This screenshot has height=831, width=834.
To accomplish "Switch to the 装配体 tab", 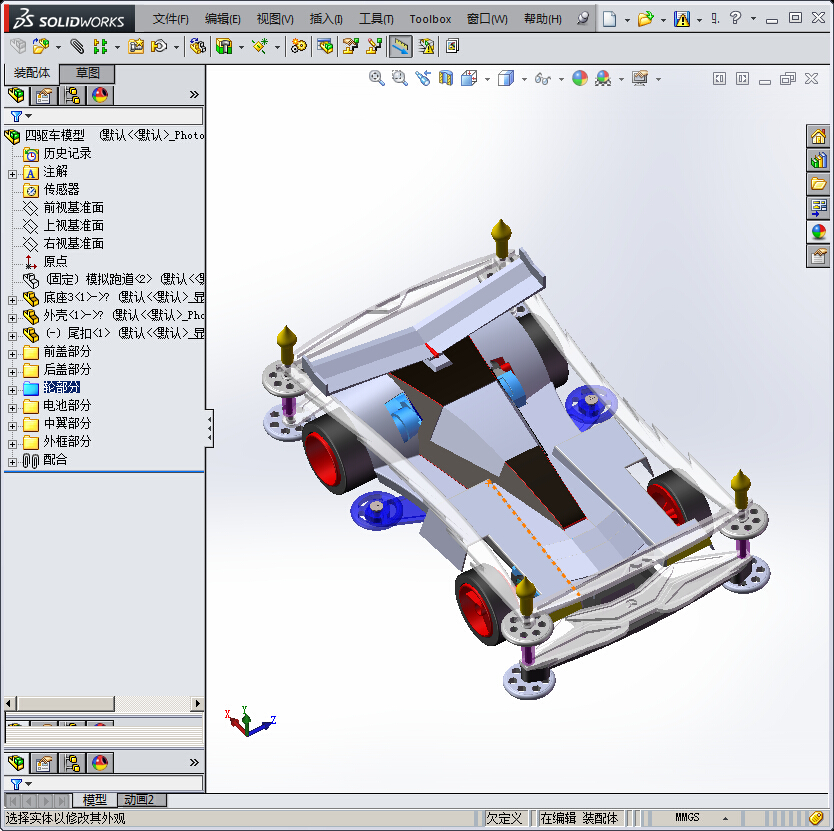I will point(31,73).
